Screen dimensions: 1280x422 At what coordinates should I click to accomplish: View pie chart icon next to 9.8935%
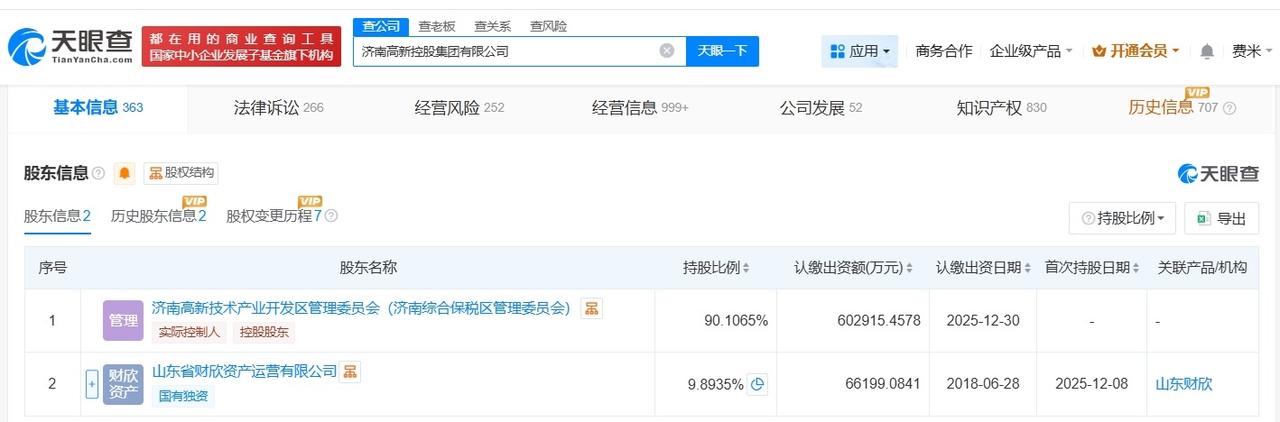click(757, 384)
